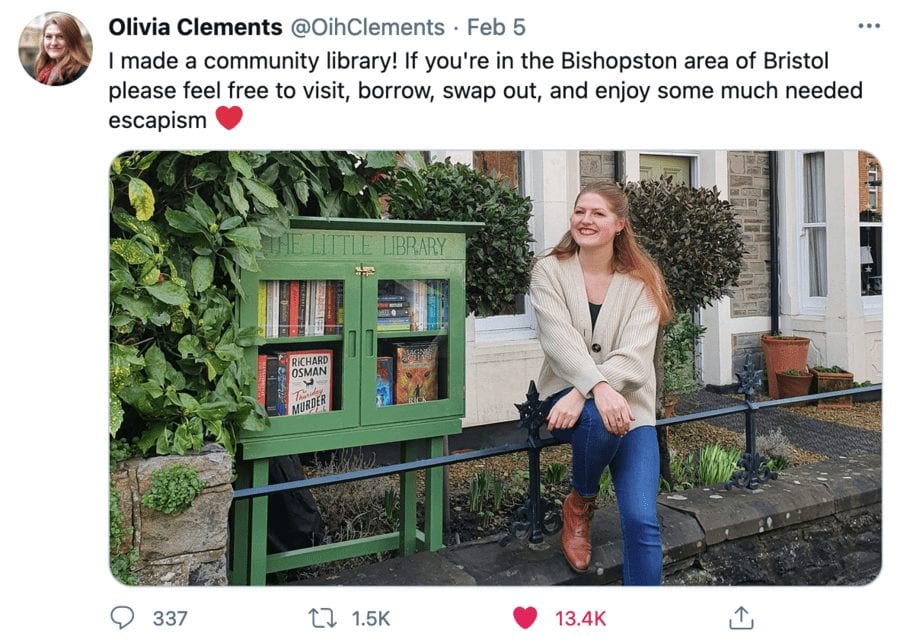Click the Olivia Clements display name
900x643 pixels.
(195, 27)
